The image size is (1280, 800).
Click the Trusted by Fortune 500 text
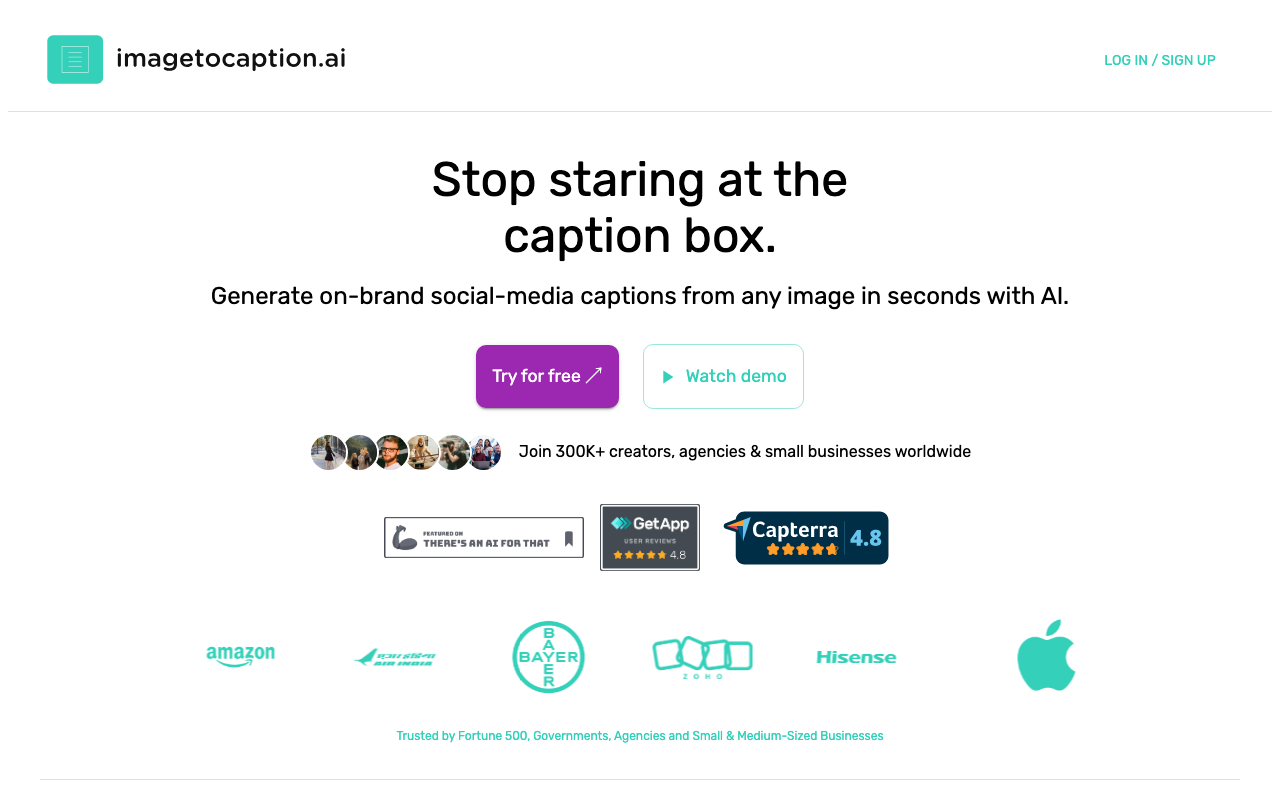point(640,736)
